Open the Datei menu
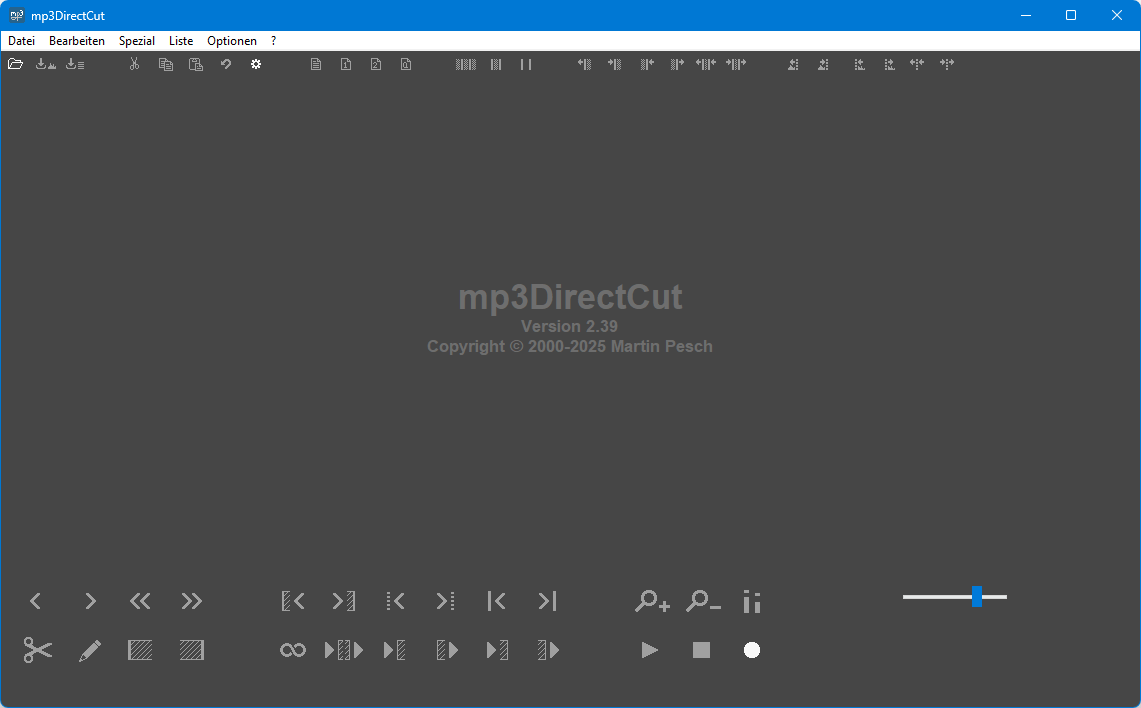Viewport: 1141px width, 708px height. (21, 41)
